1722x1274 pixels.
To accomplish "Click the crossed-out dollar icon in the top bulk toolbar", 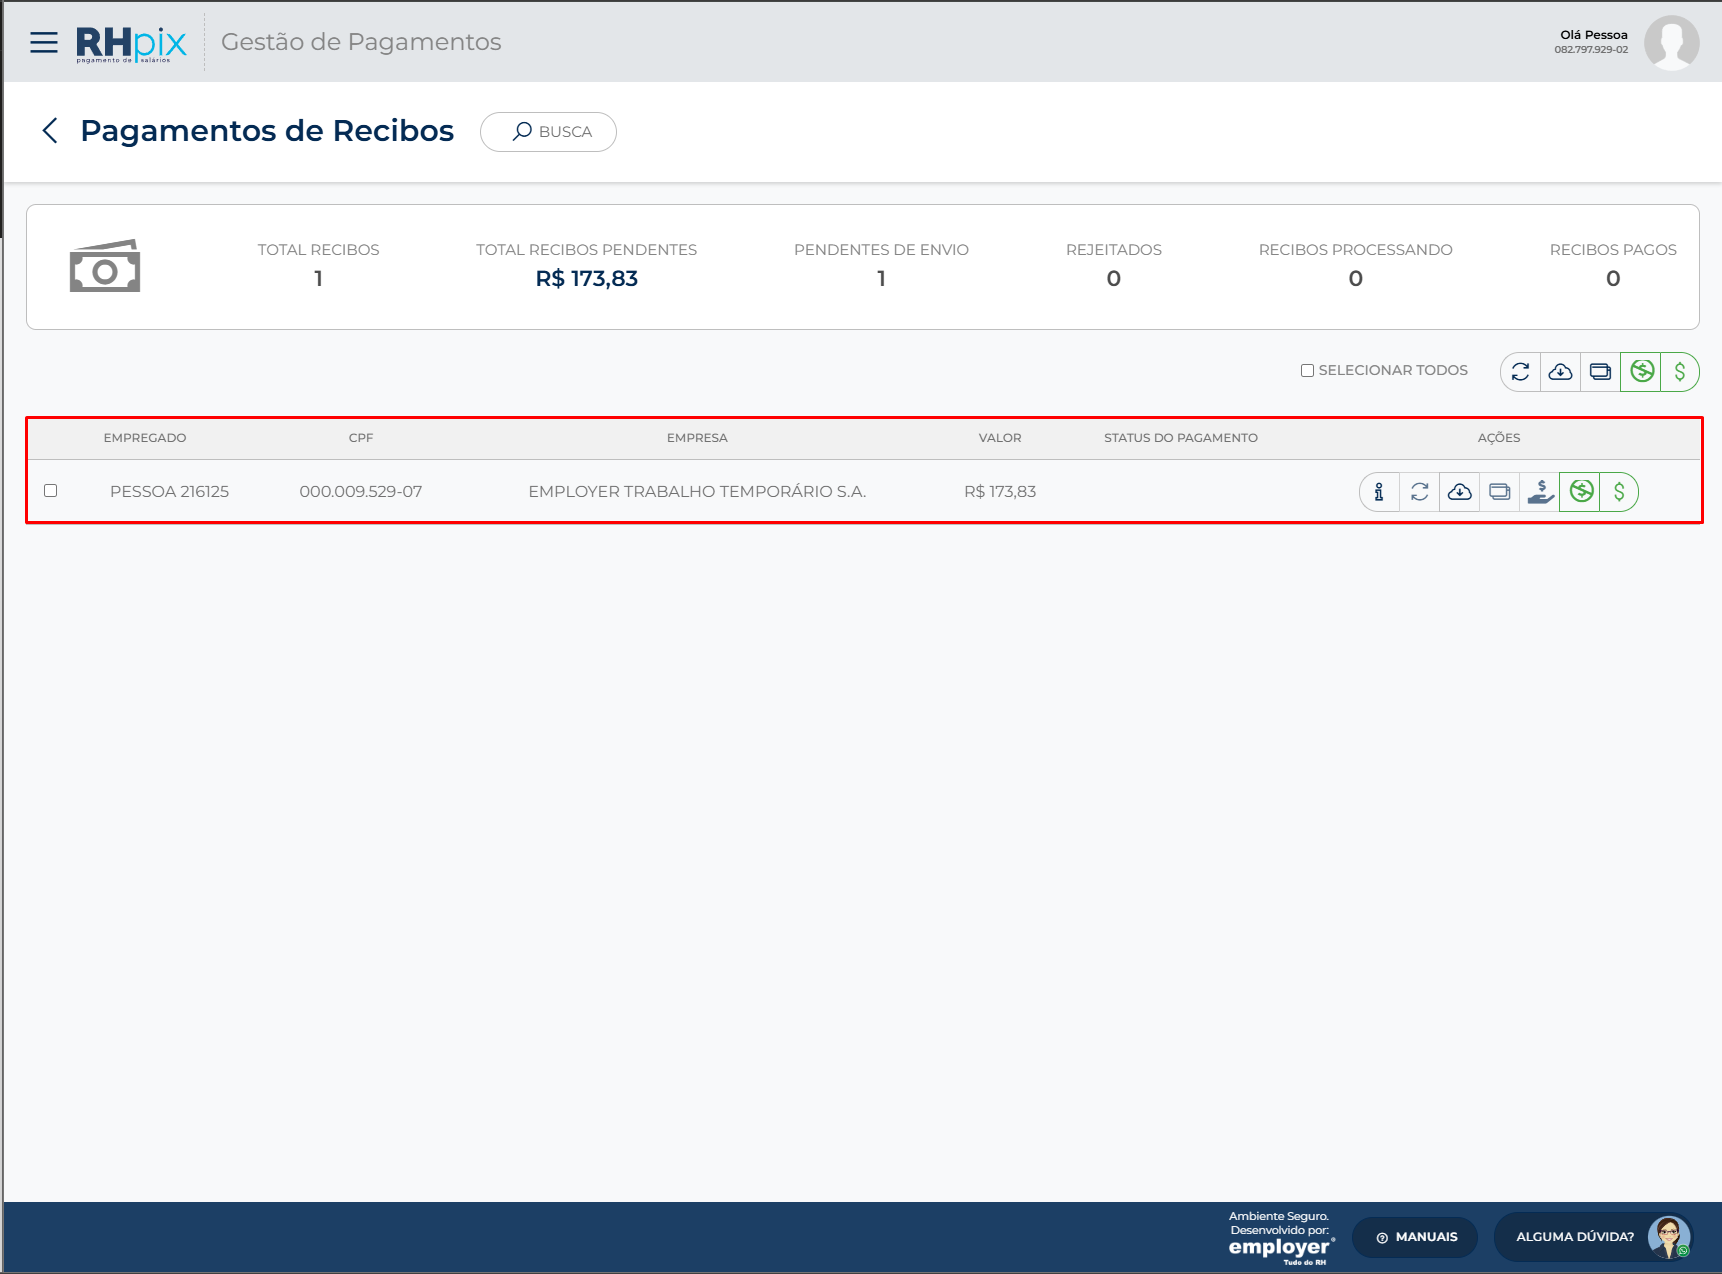I will [1641, 372].
